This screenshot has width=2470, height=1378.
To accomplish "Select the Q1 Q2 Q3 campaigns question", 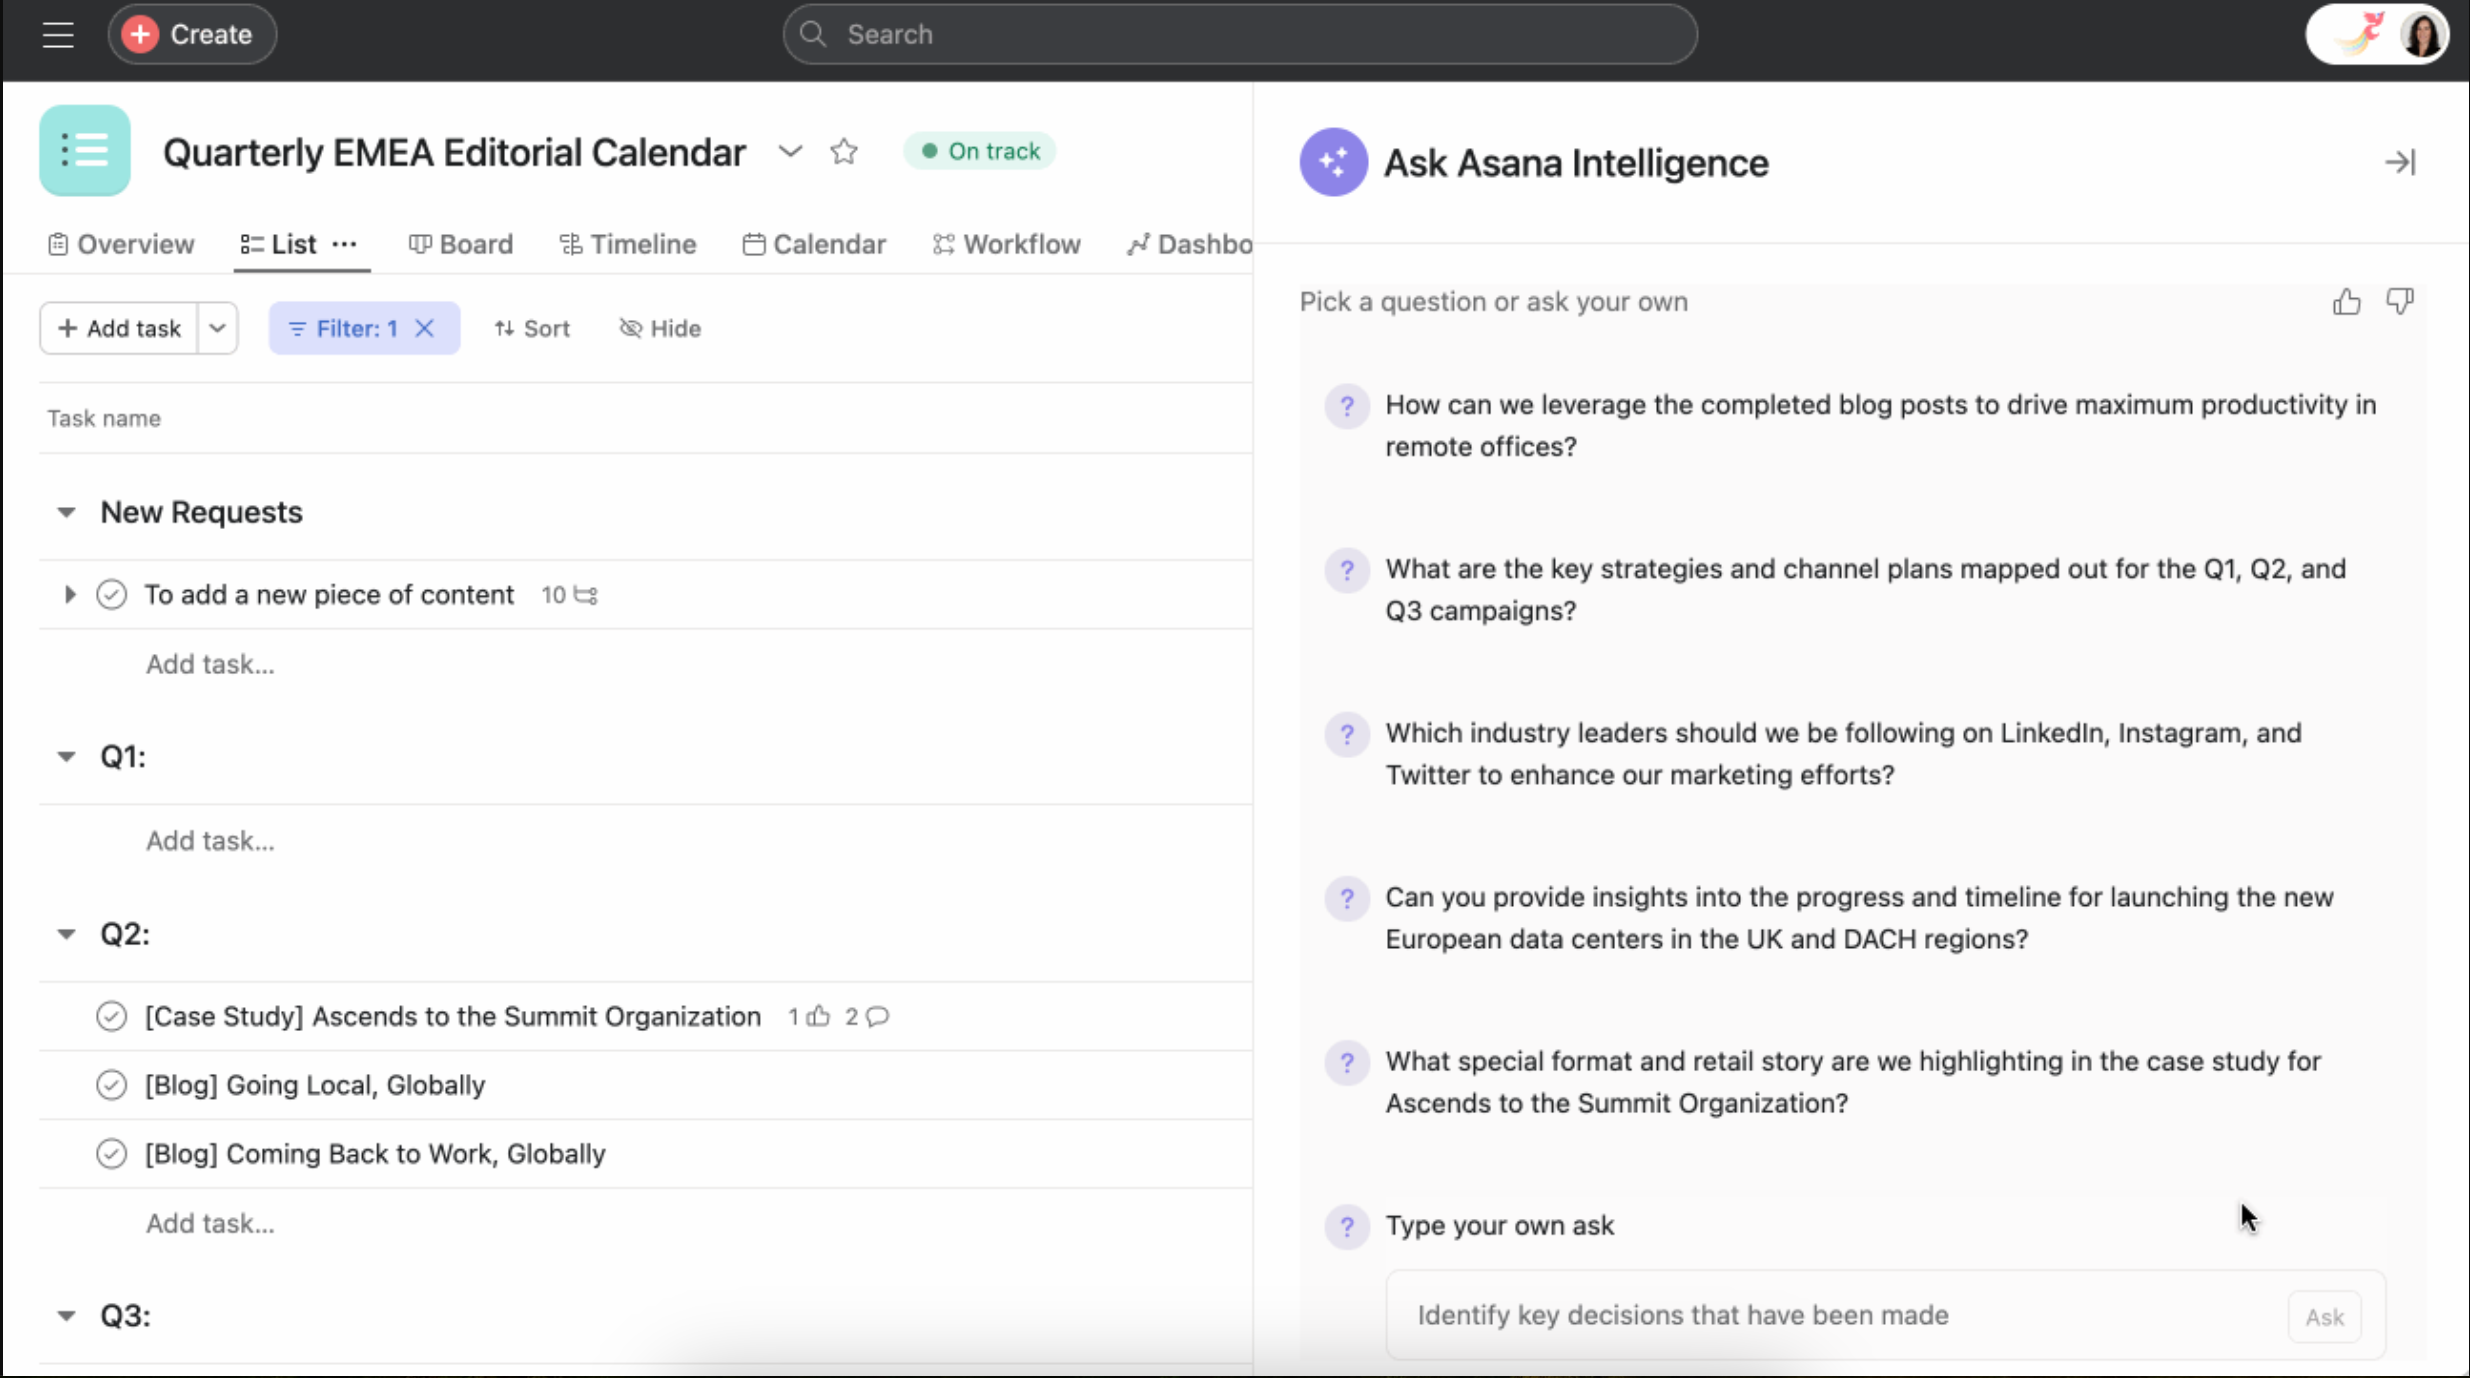I will pyautogui.click(x=1865, y=590).
